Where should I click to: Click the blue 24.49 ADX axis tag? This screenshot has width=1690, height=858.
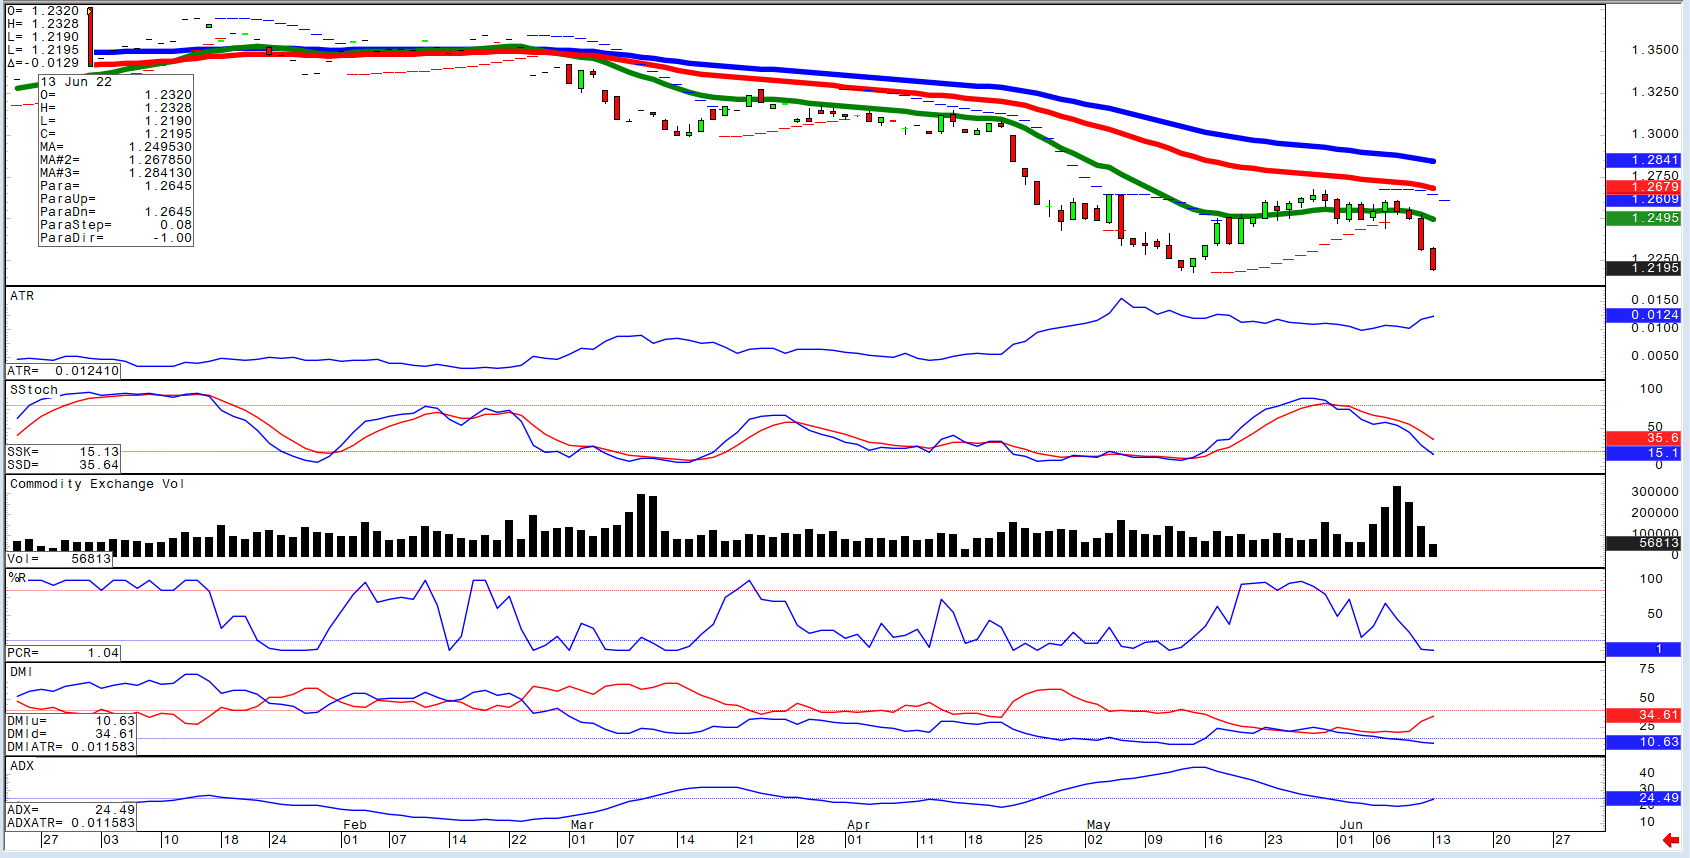(1643, 798)
